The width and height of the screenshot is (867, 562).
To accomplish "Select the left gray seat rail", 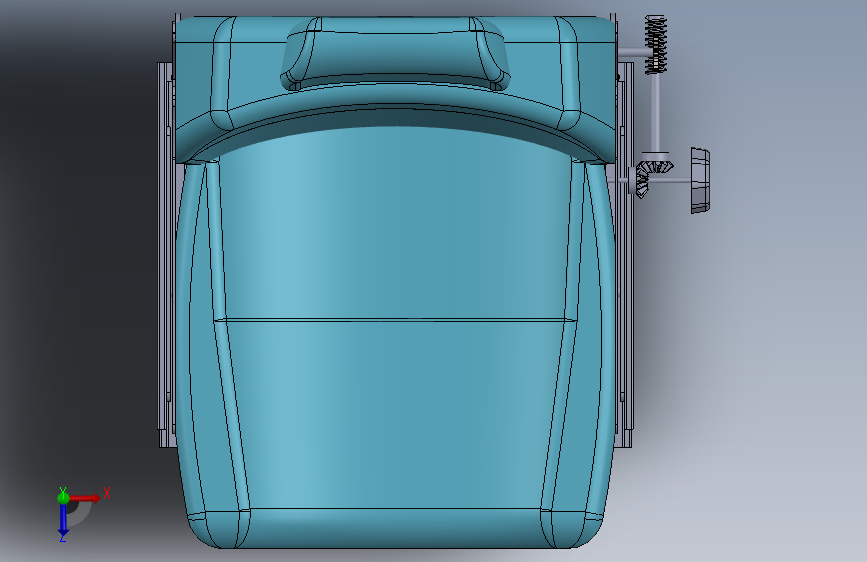I will [166, 254].
